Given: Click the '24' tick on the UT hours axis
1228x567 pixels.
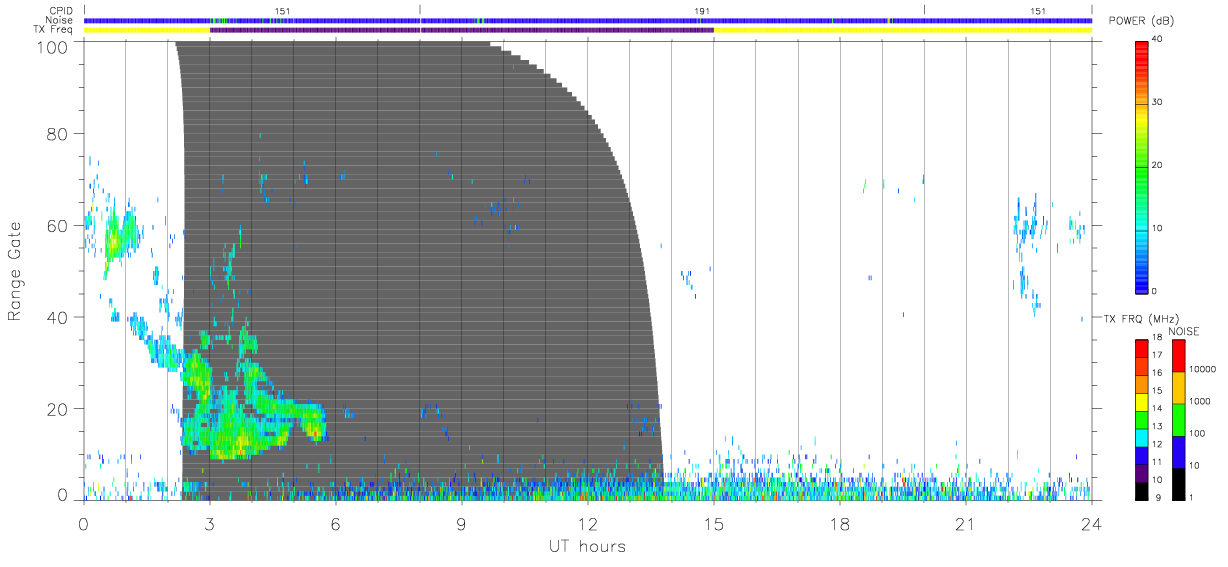Looking at the screenshot, I should (1091, 523).
